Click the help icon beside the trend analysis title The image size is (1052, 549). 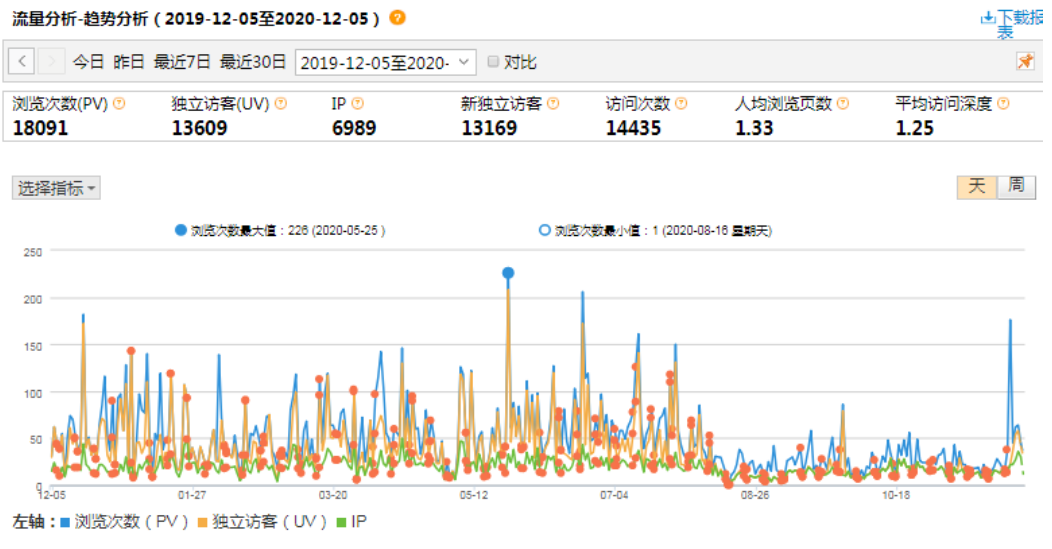coord(398,18)
